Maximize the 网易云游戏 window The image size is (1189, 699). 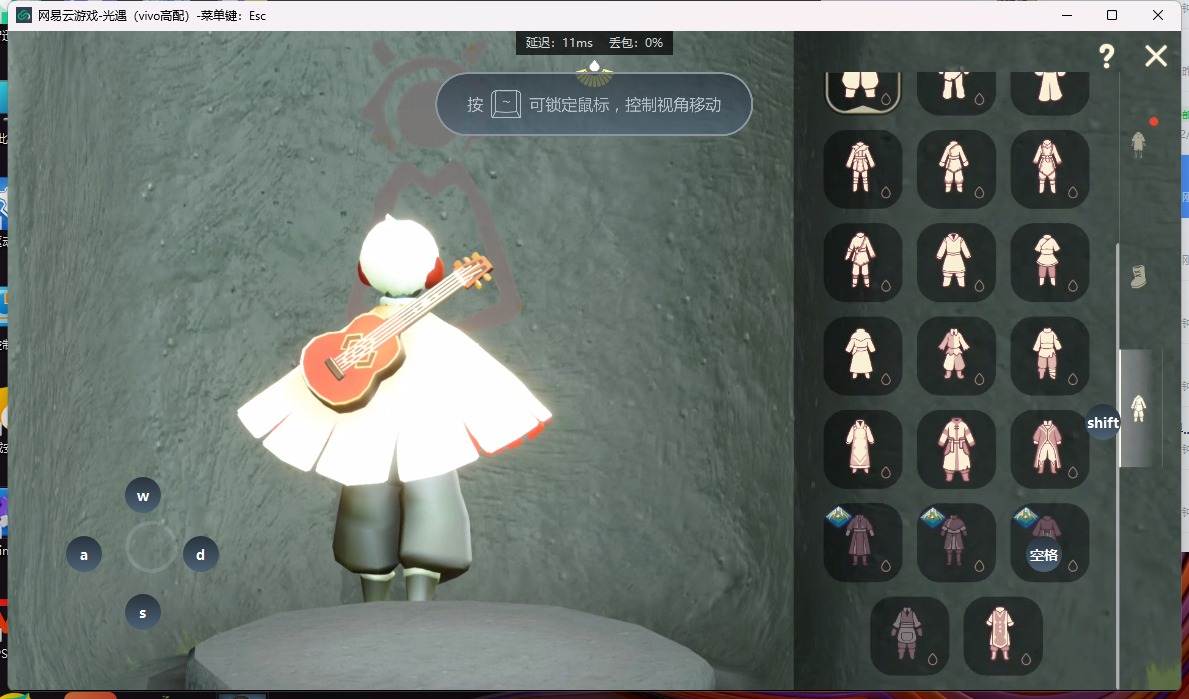tap(1112, 15)
